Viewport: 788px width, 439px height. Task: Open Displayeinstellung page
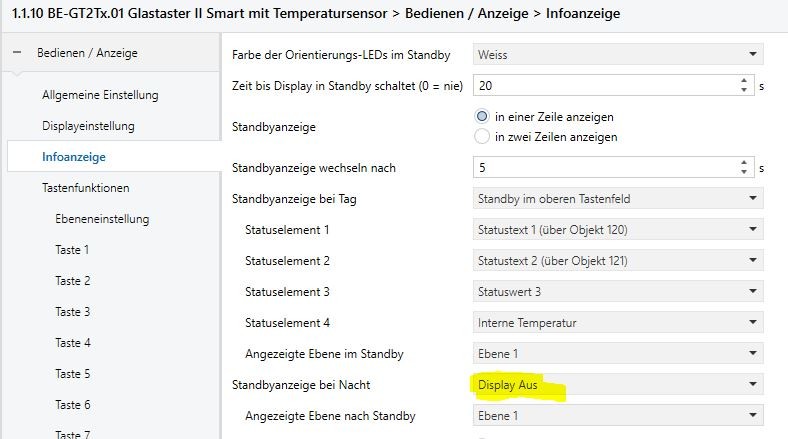coord(88,126)
